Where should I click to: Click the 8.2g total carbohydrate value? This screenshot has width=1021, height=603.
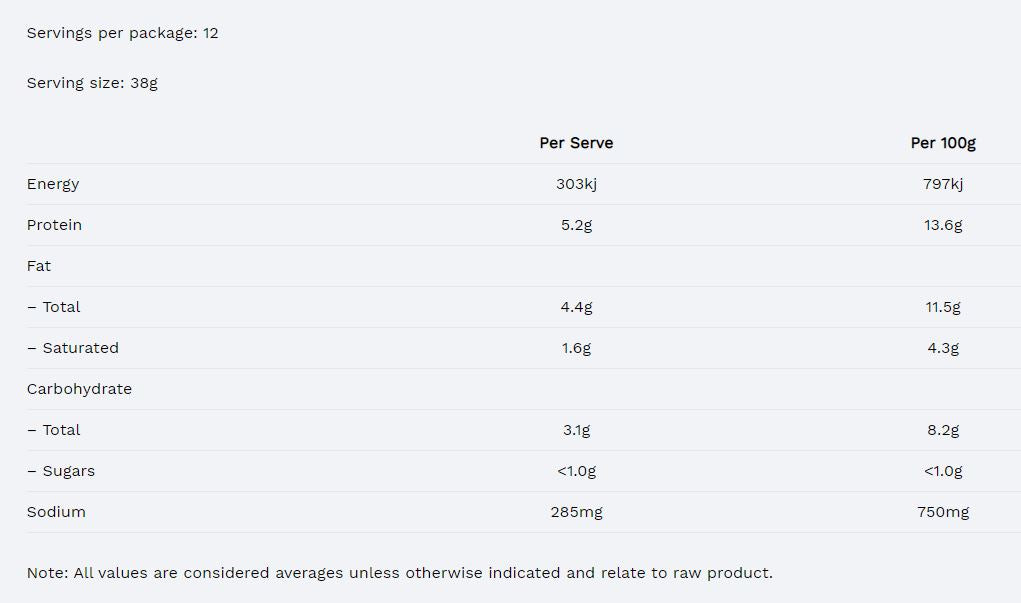(942, 430)
